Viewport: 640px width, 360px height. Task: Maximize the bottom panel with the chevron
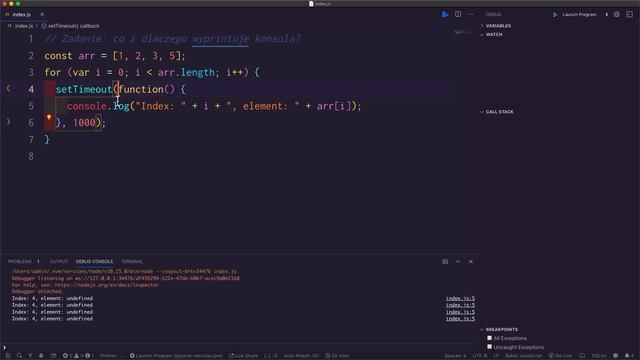coord(458,262)
